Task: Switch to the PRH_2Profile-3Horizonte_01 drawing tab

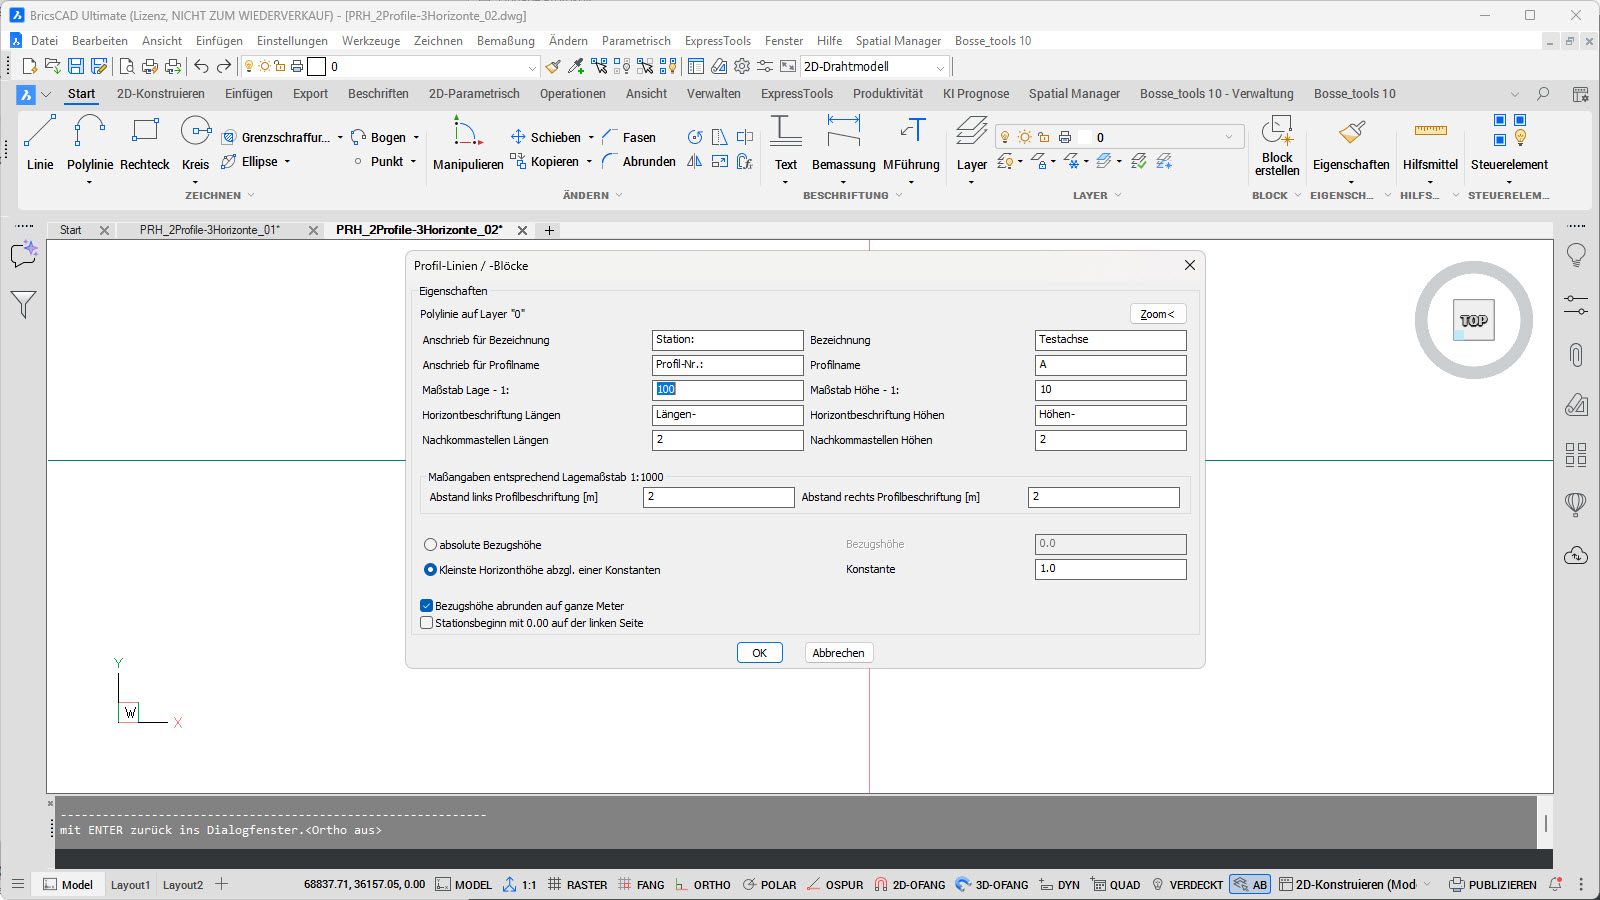Action: click(x=210, y=230)
